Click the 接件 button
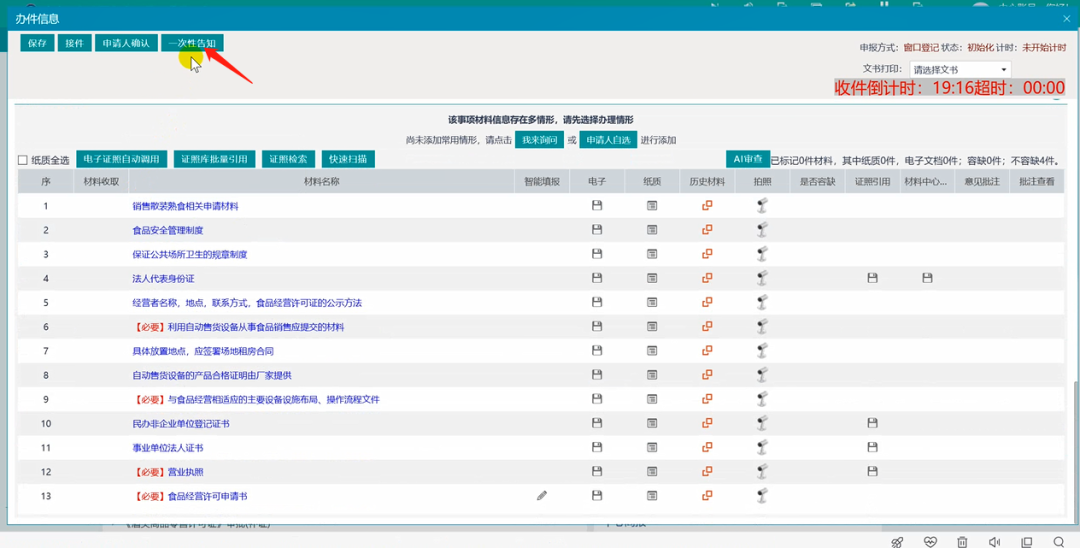The image size is (1080, 548). [x=74, y=43]
